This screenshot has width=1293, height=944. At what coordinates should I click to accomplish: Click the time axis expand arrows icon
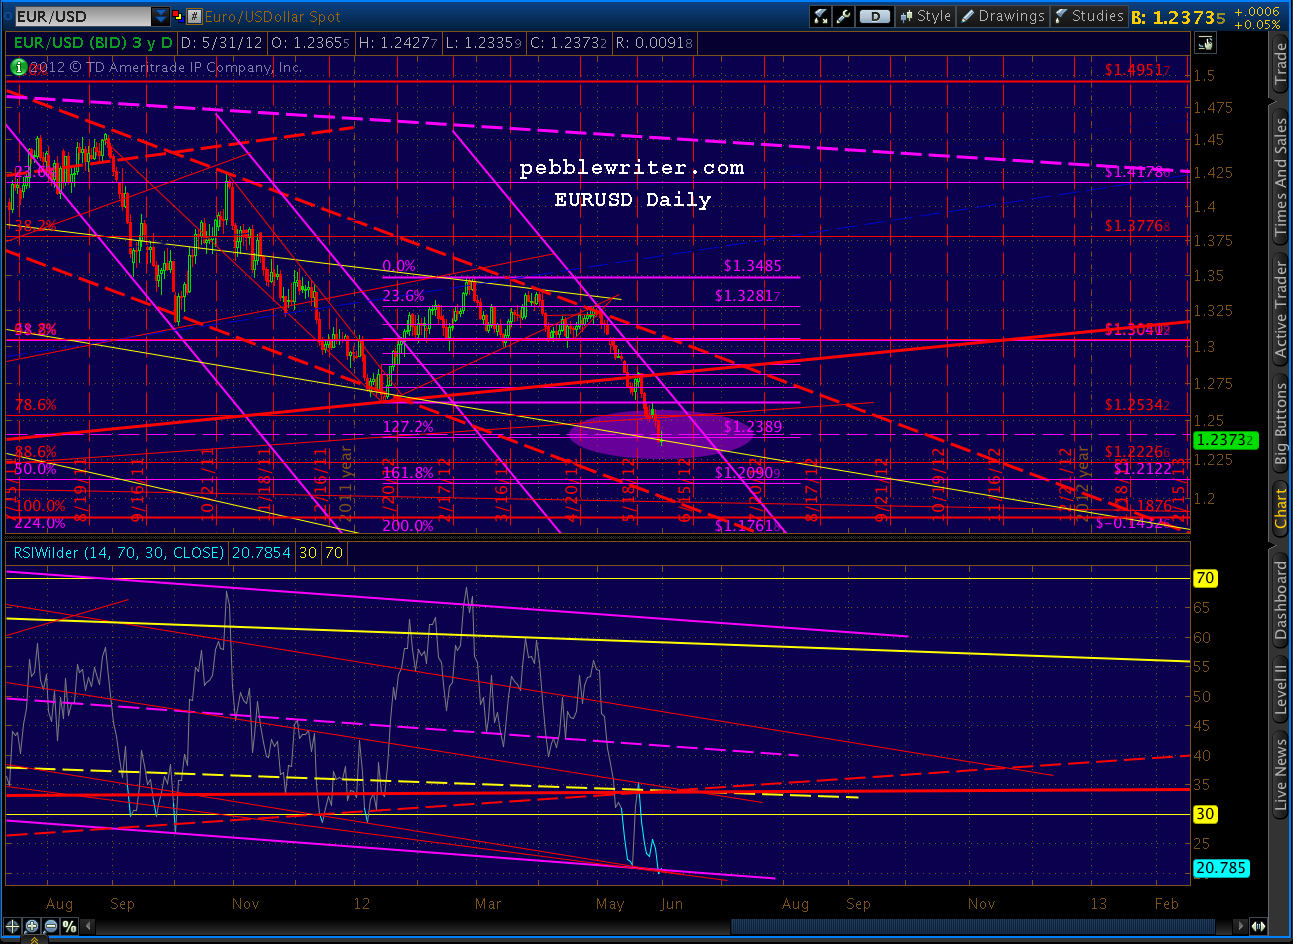click(1258, 926)
